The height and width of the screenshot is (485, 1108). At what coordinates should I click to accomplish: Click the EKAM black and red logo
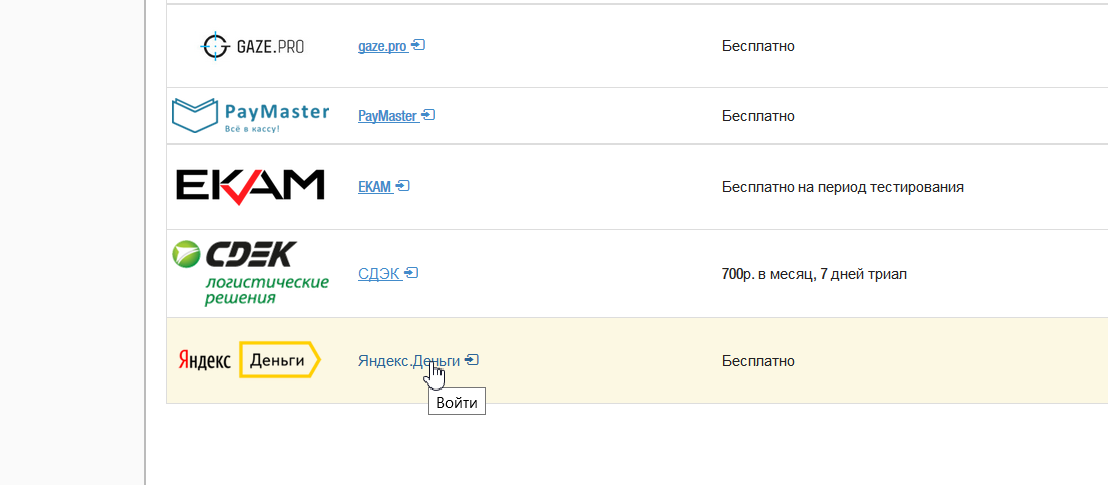coord(250,187)
